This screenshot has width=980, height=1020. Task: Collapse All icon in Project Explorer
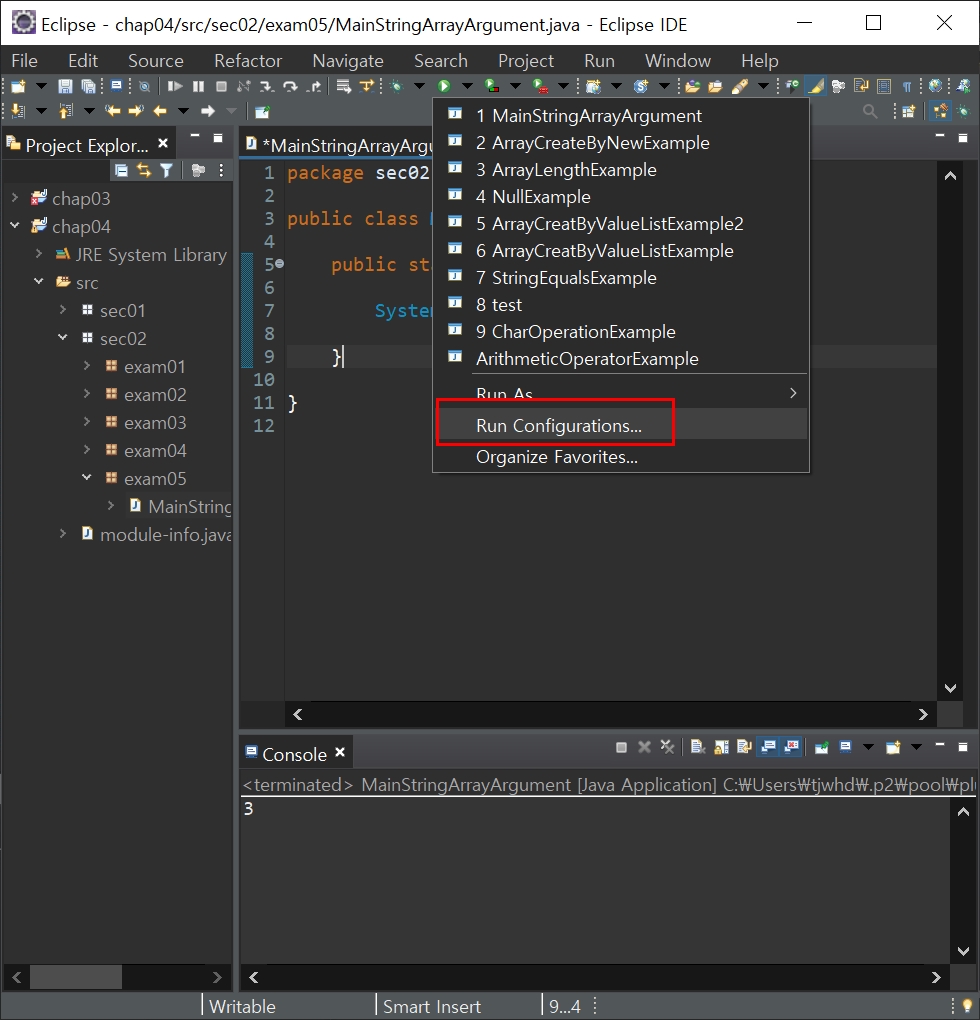click(121, 170)
